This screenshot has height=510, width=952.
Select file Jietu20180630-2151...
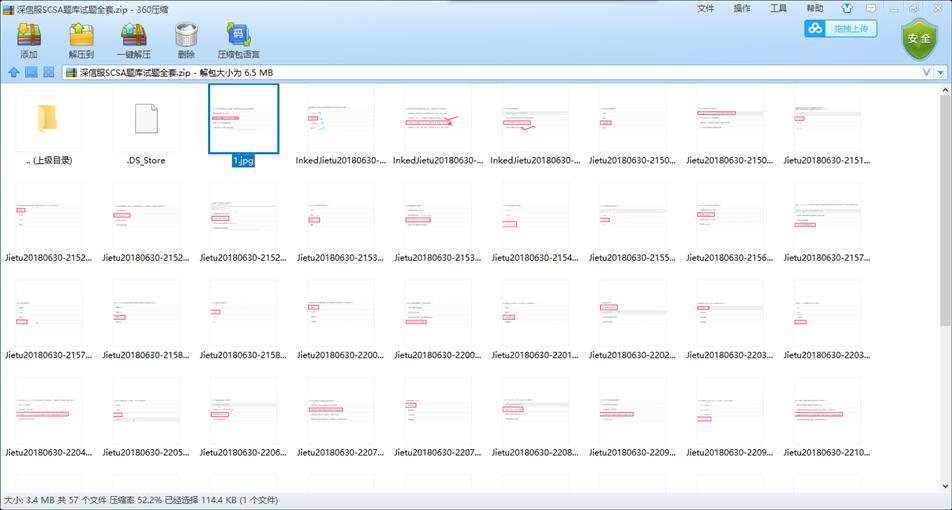[x=827, y=126]
